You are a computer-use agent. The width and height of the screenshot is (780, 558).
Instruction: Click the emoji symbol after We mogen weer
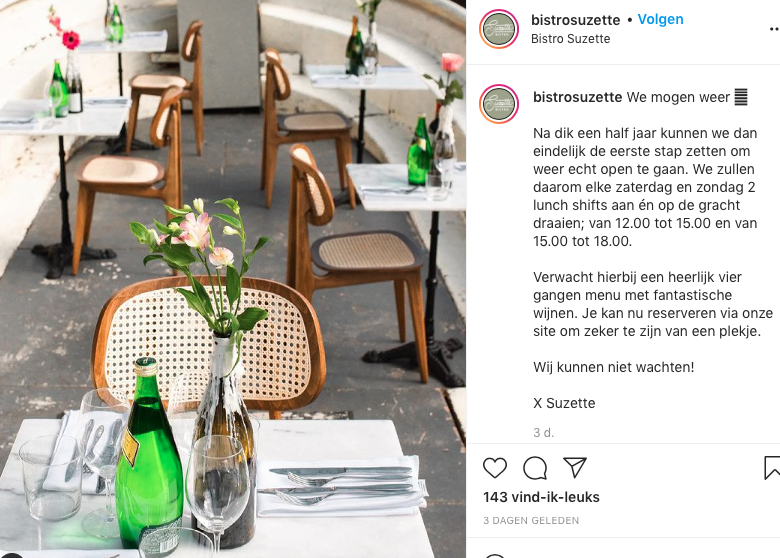point(741,97)
